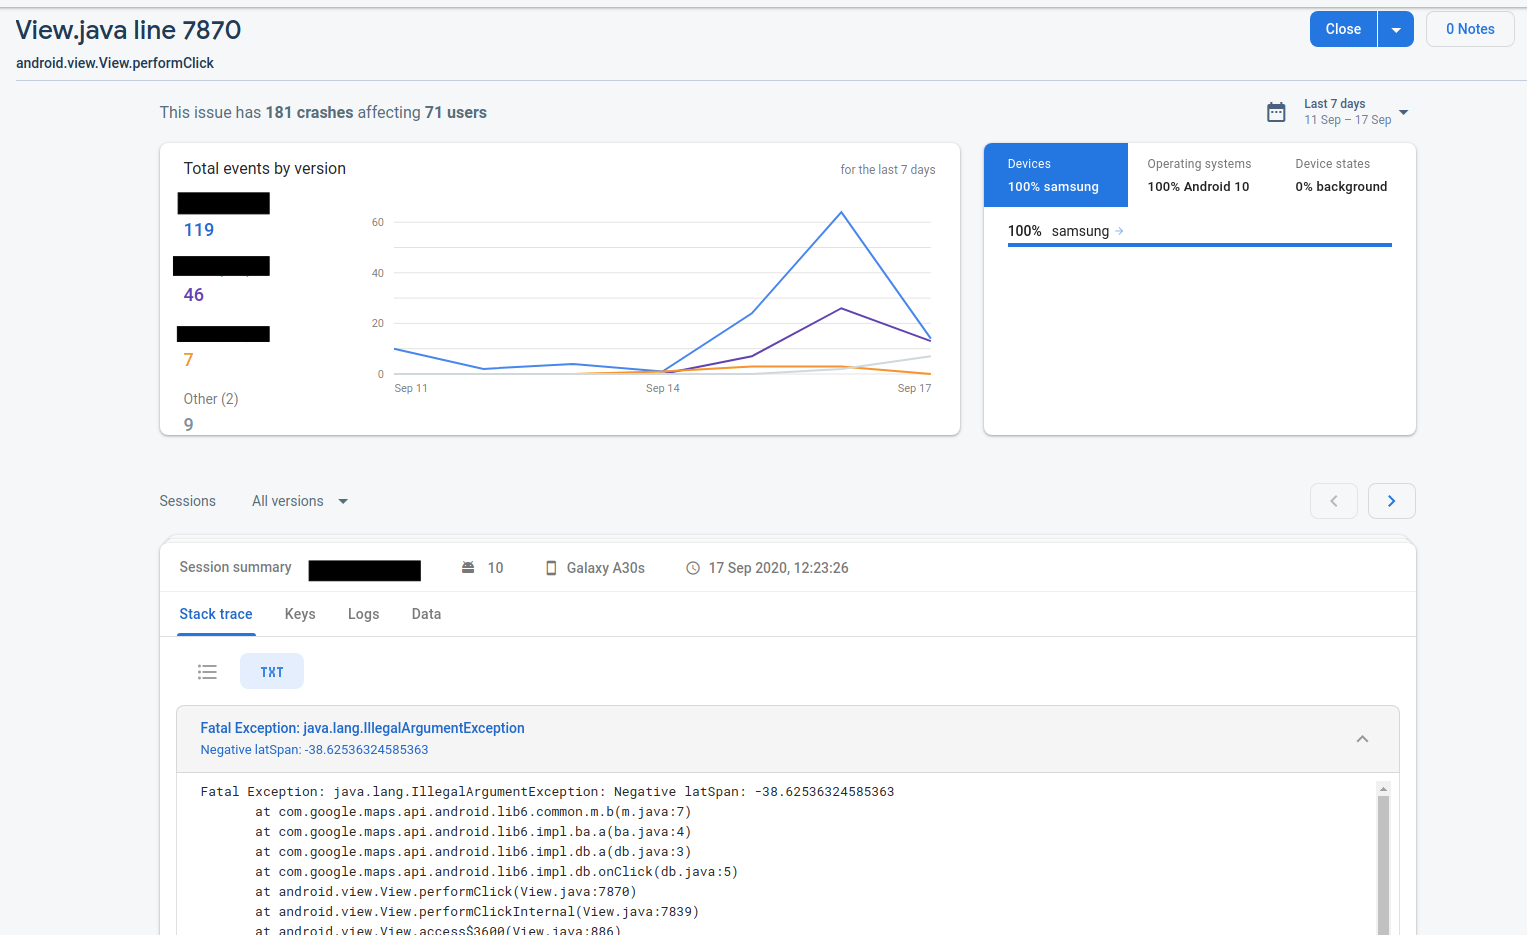
Task: Switch to Device states tab
Action: (1340, 175)
